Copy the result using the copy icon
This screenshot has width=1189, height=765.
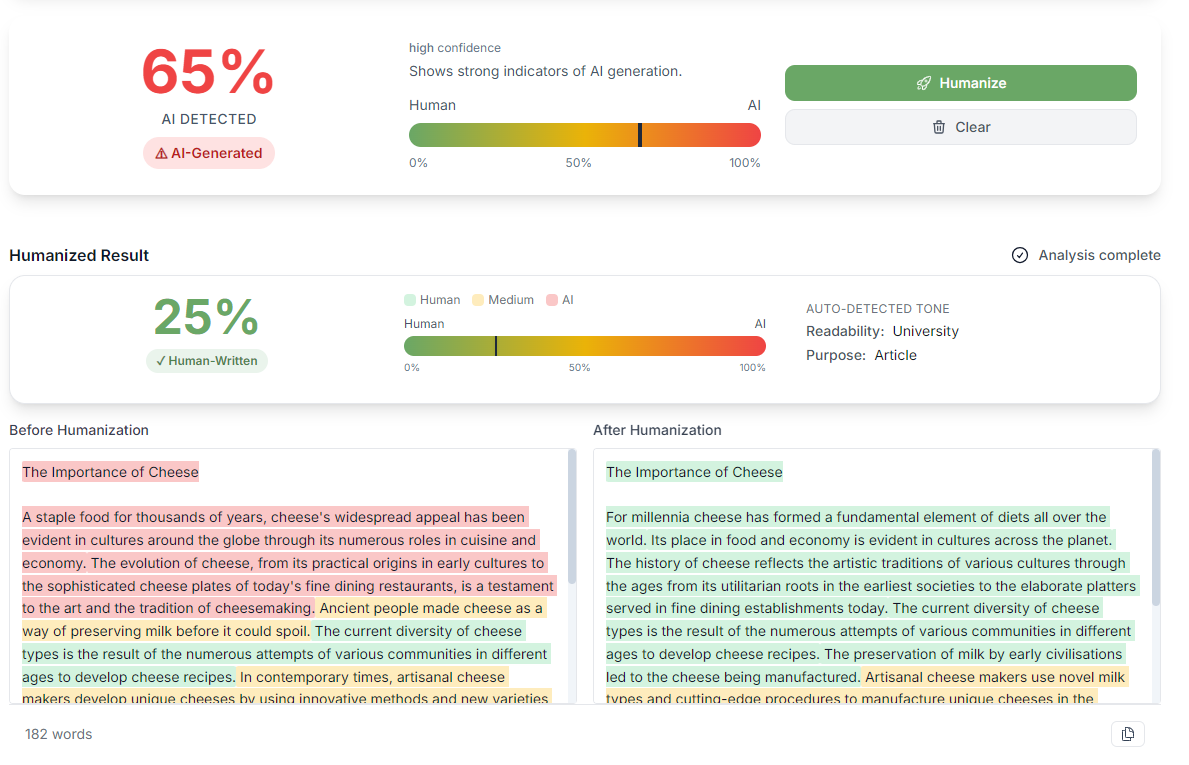[1127, 734]
